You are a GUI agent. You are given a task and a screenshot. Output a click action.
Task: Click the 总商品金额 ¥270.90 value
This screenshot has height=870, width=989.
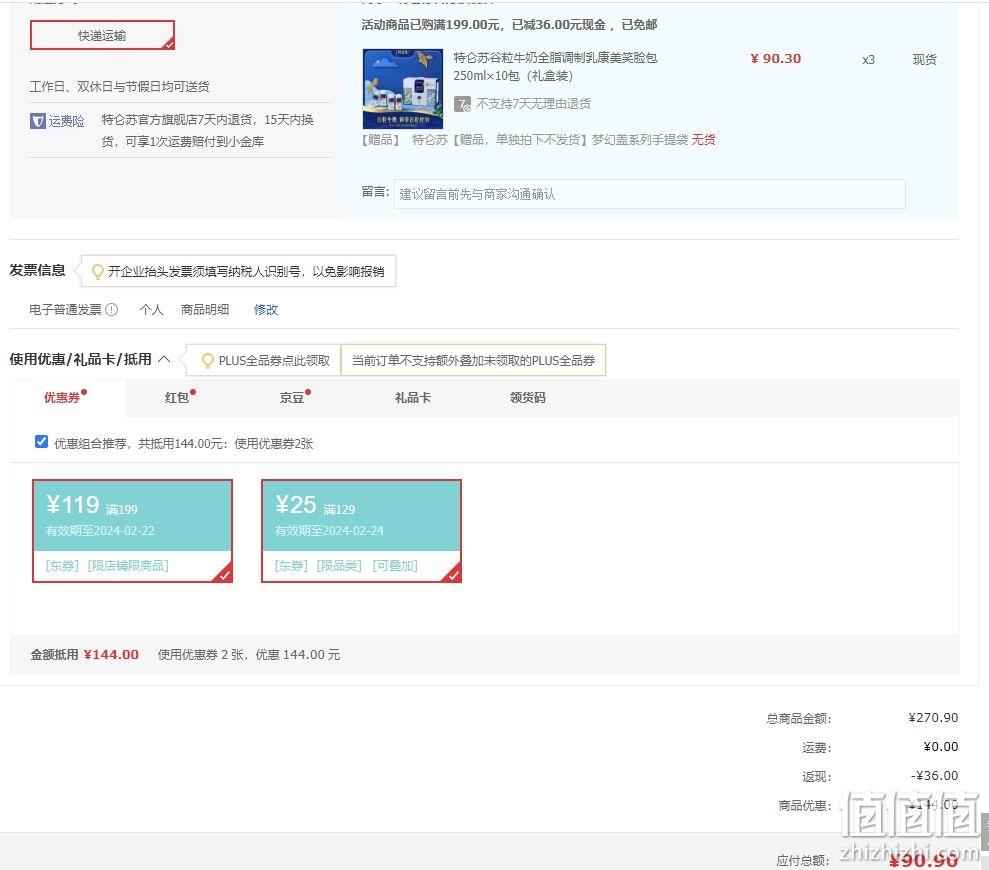933,717
